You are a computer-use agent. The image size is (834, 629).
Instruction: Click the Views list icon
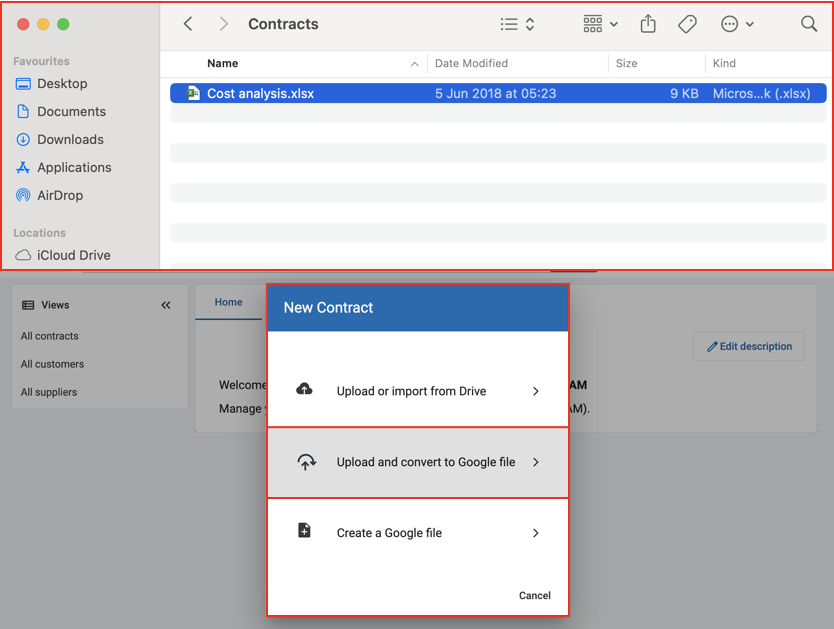point(28,305)
